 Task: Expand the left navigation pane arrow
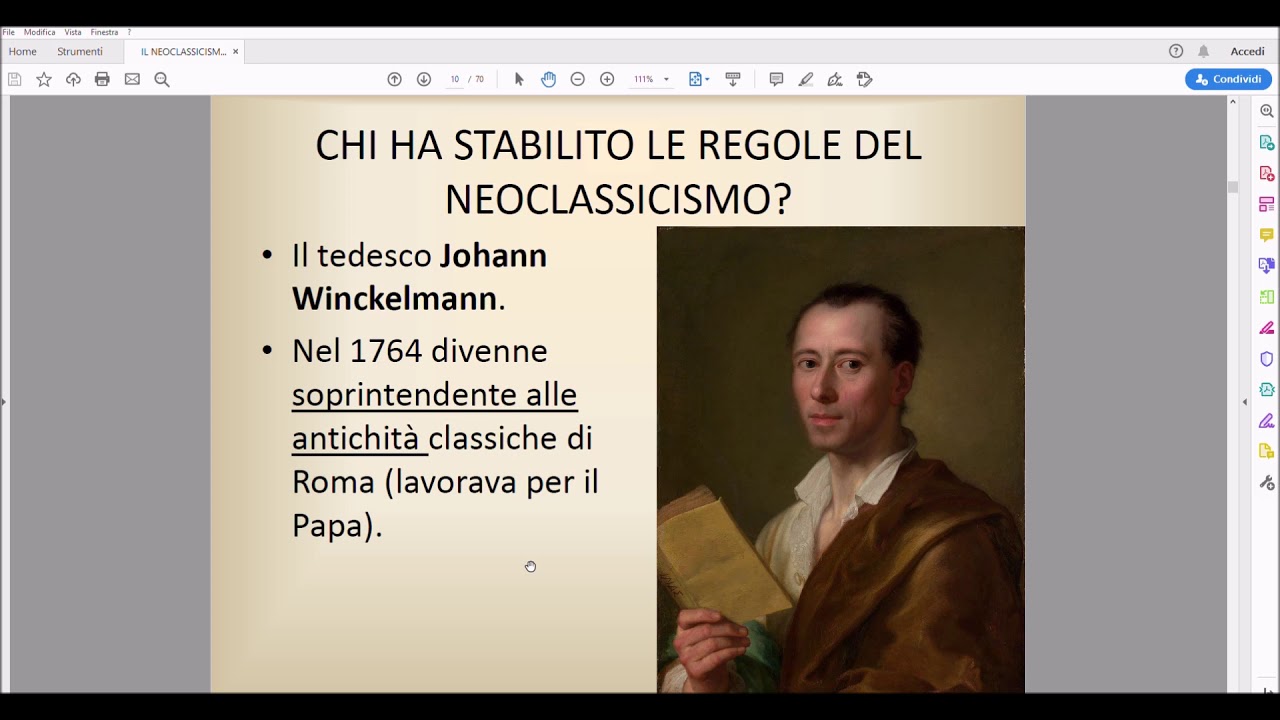pyautogui.click(x=3, y=402)
